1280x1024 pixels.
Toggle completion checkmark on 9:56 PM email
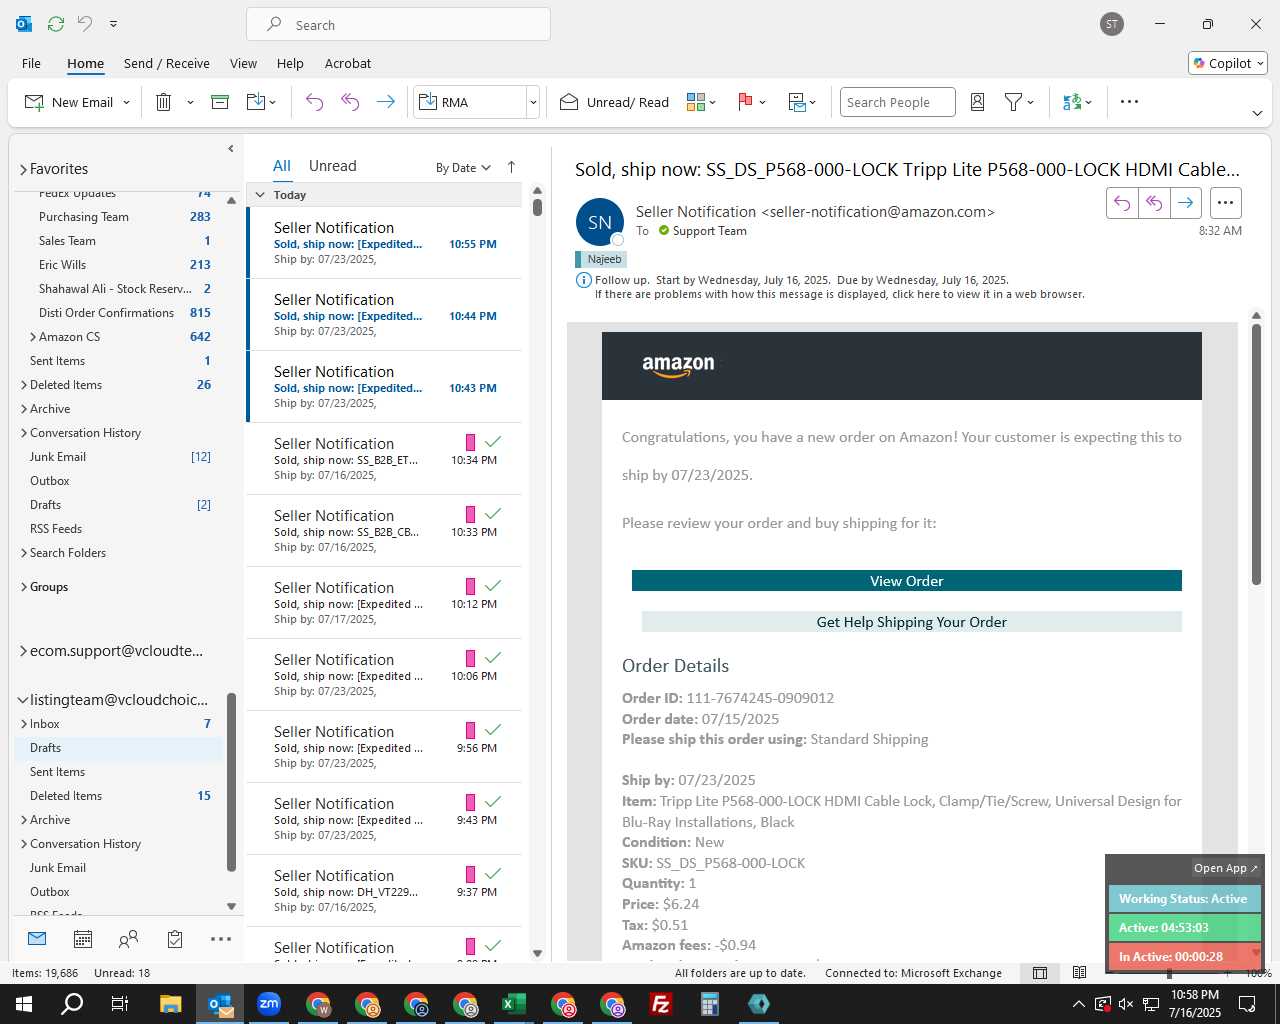(492, 730)
